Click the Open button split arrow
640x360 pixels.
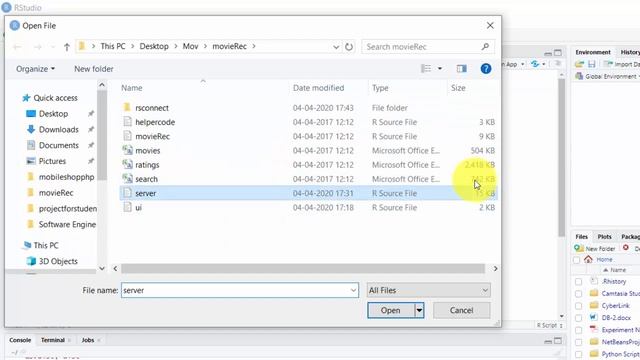pos(419,310)
